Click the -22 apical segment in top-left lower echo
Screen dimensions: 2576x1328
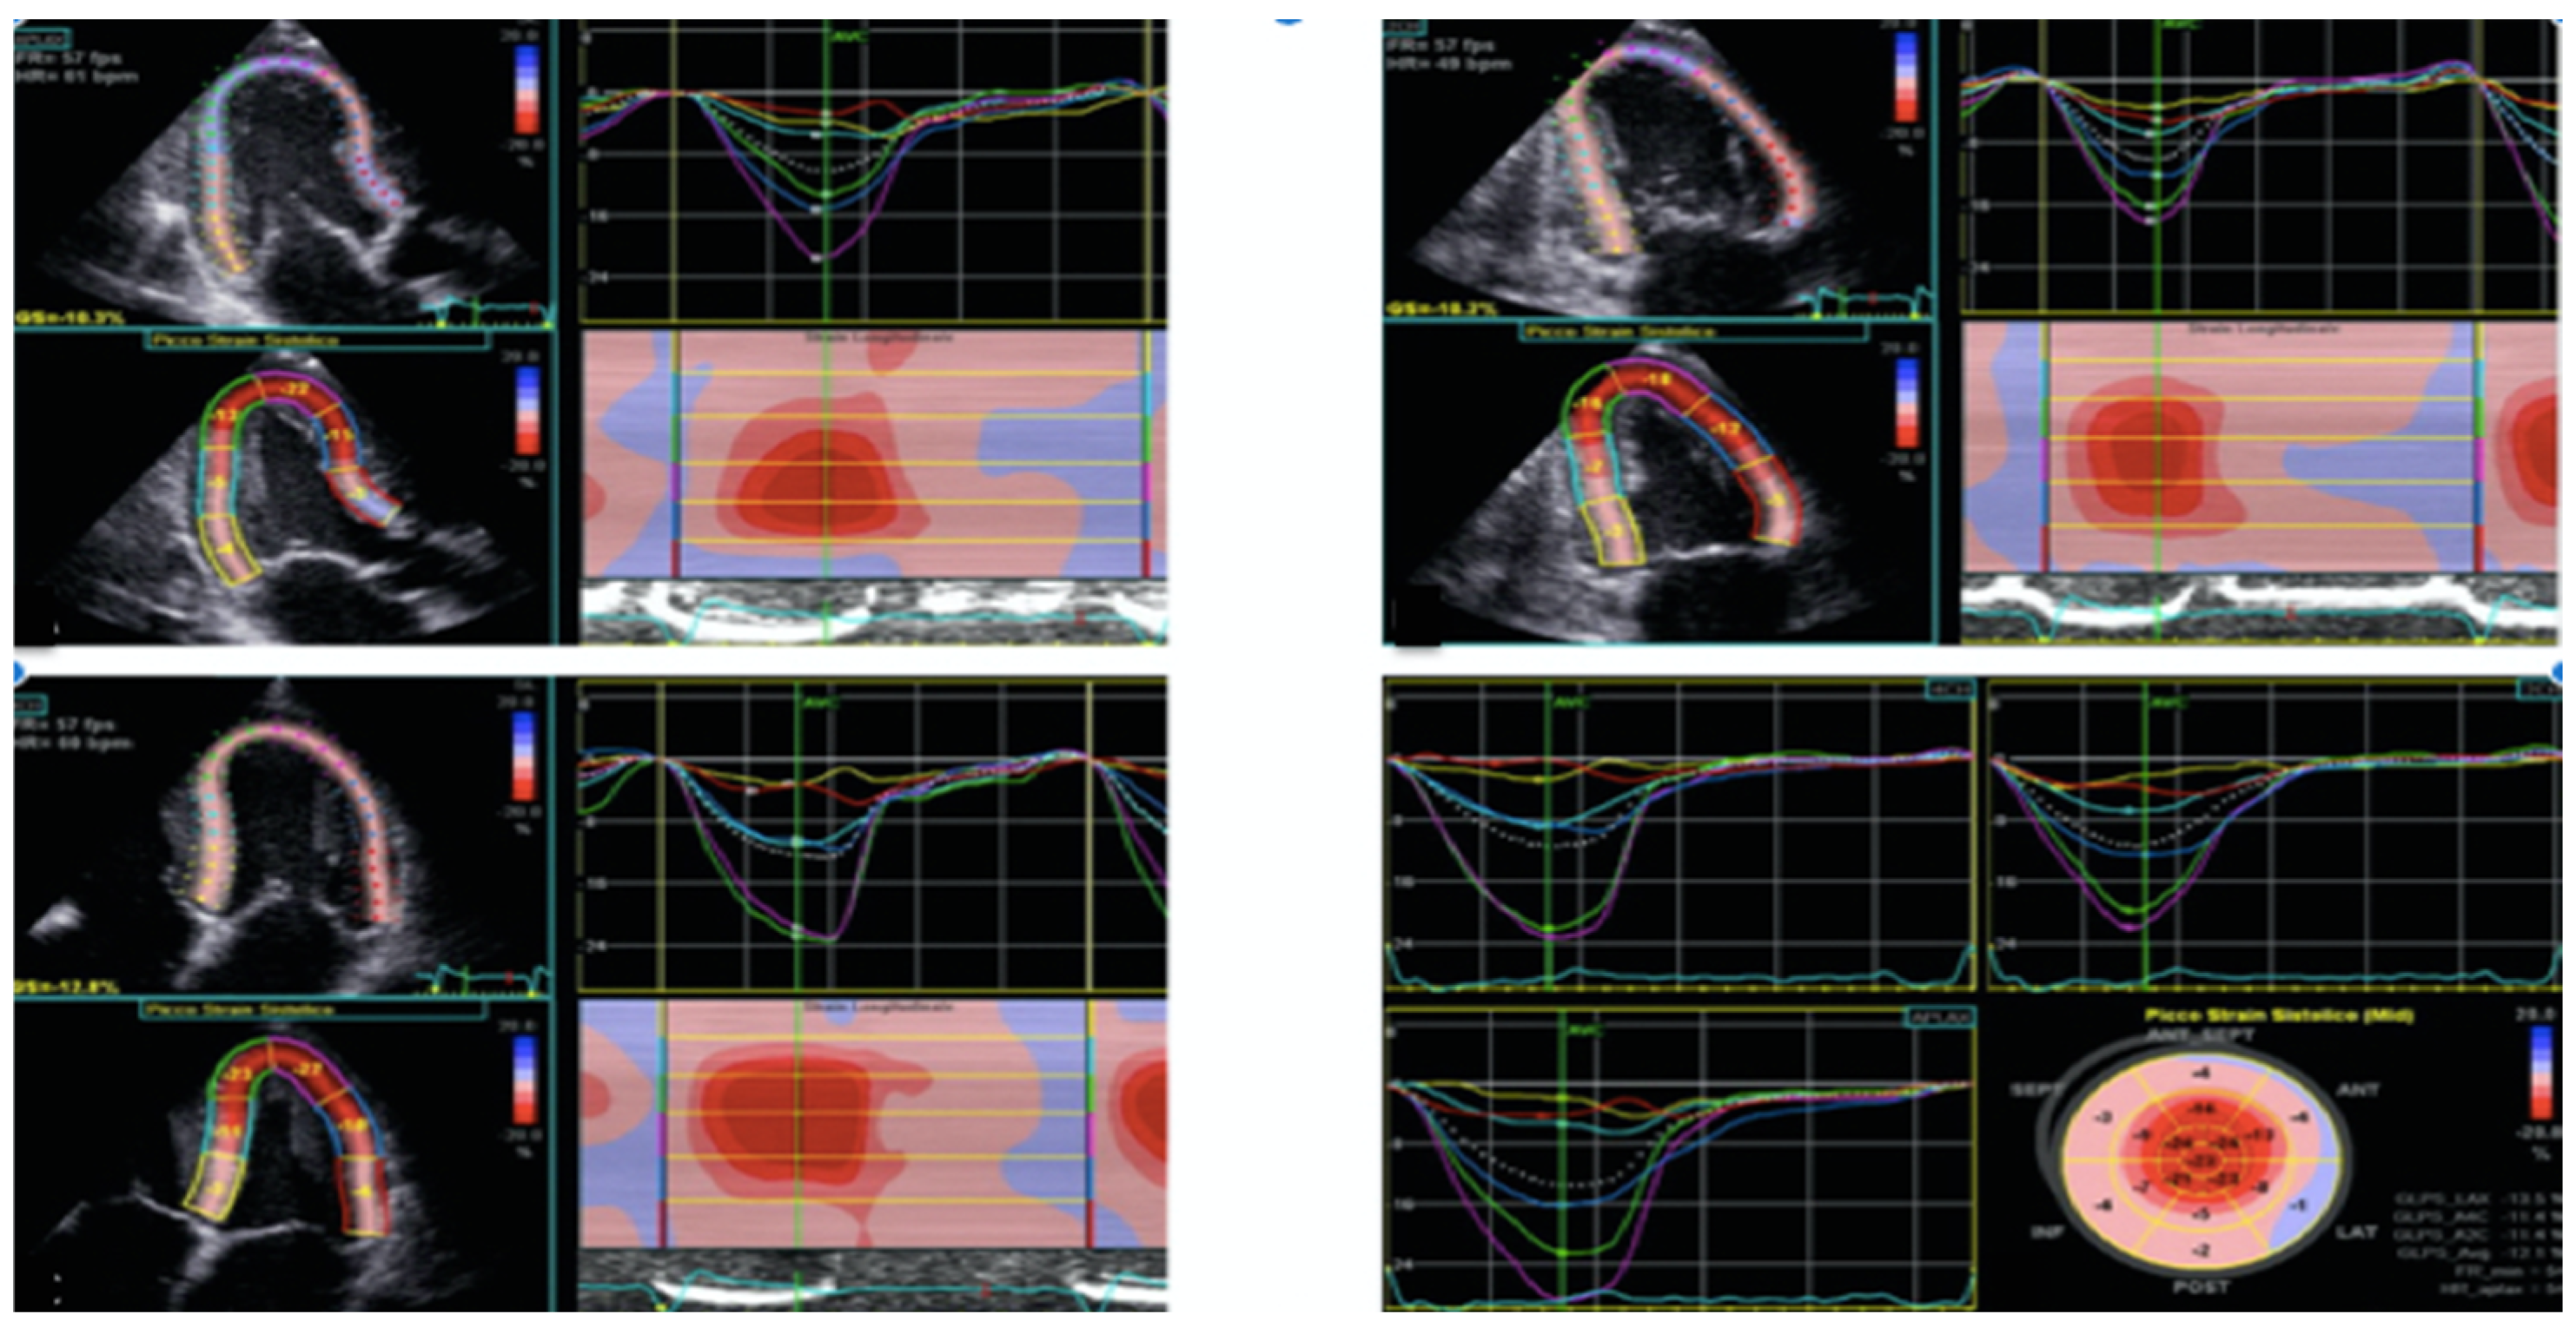pos(294,388)
